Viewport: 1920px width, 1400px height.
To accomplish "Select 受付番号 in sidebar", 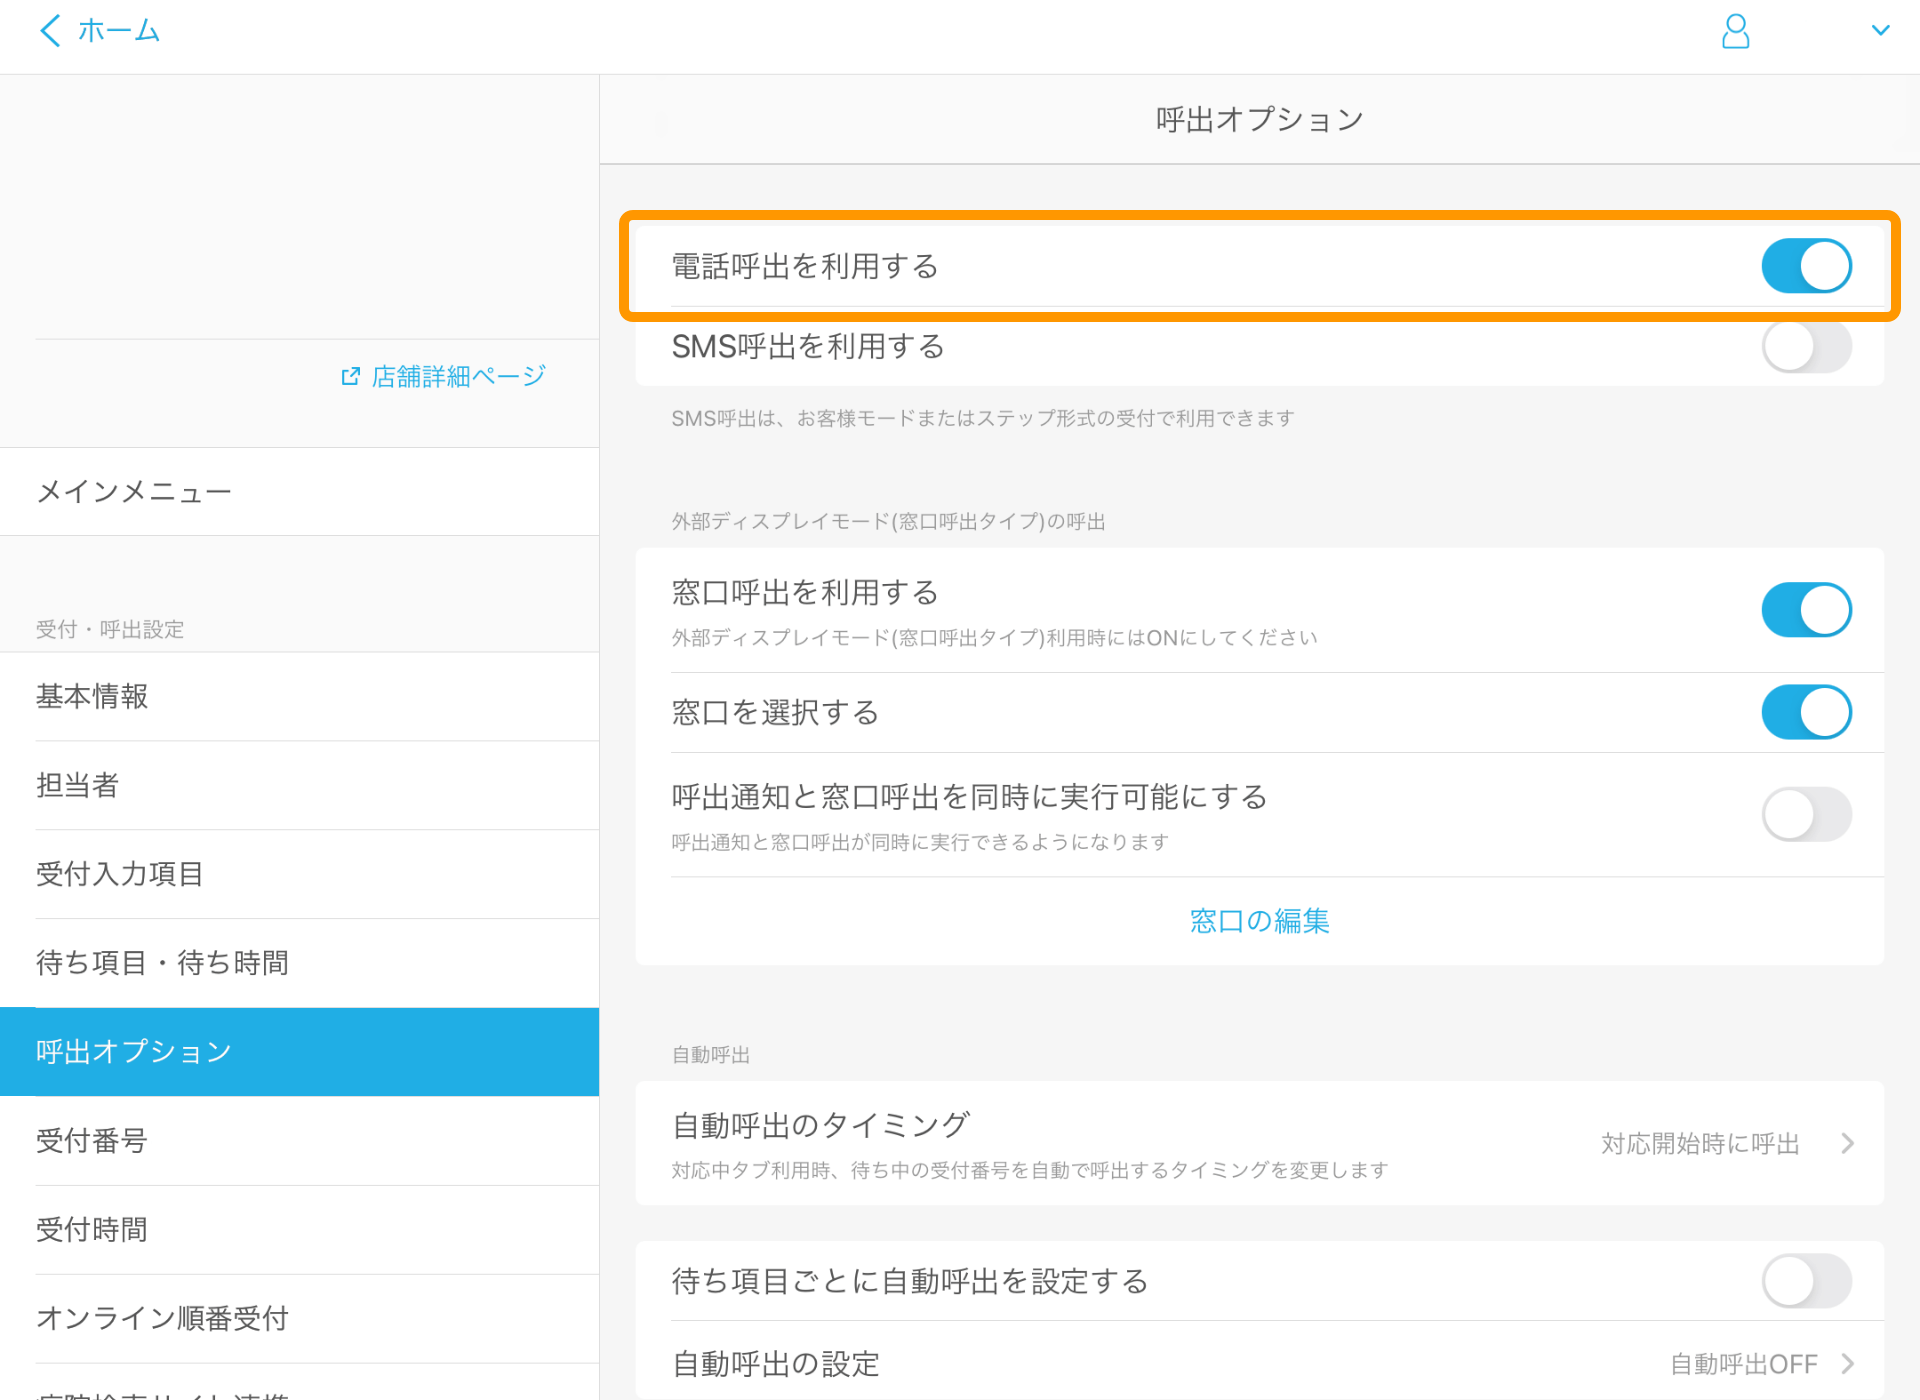I will point(300,1141).
